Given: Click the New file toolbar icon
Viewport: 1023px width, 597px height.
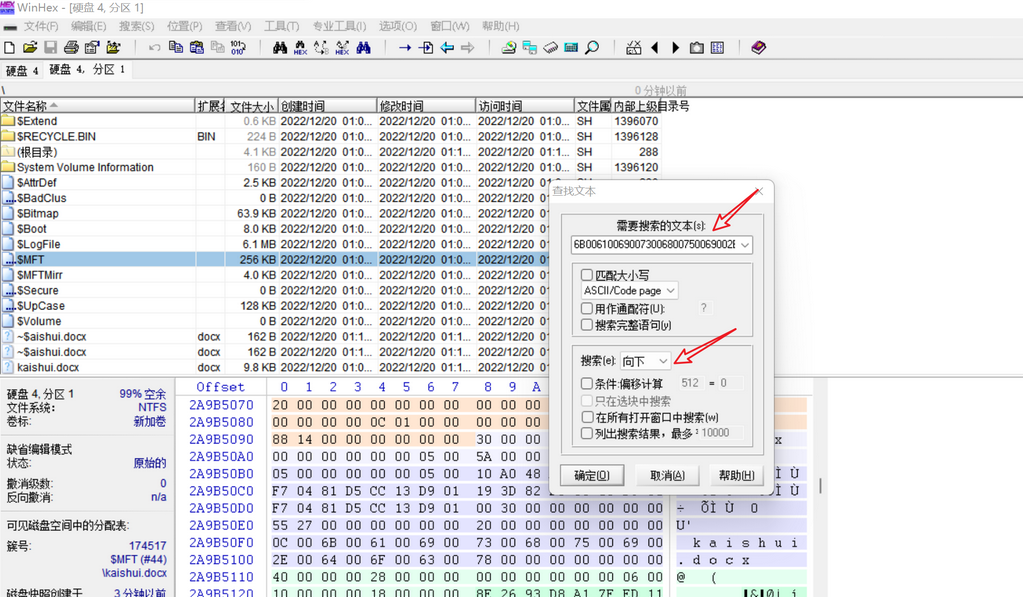Looking at the screenshot, I should (x=10, y=48).
